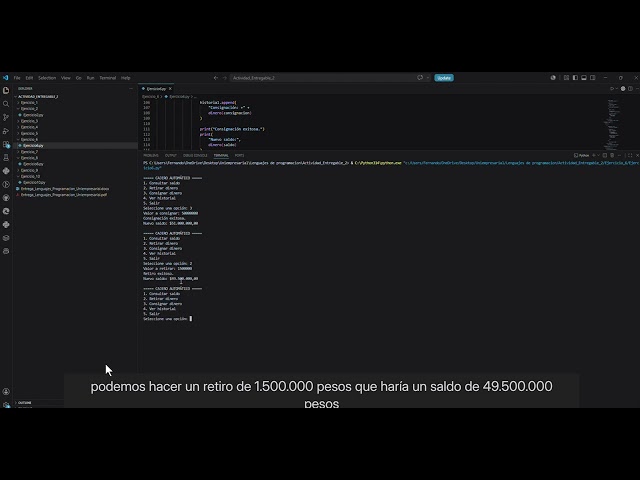Open the Run and Debug view
This screenshot has height=480, width=640.
pos(6,131)
